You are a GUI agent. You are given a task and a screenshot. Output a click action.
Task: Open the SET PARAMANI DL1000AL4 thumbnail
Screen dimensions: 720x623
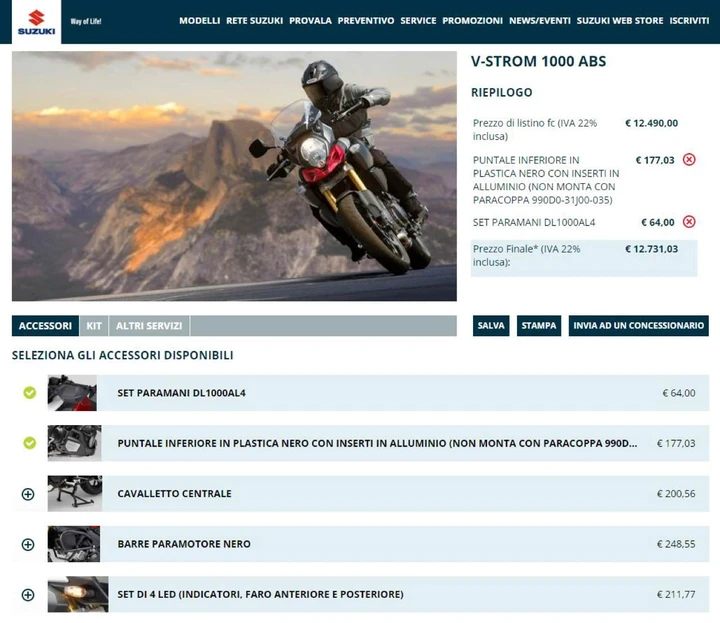[72, 393]
